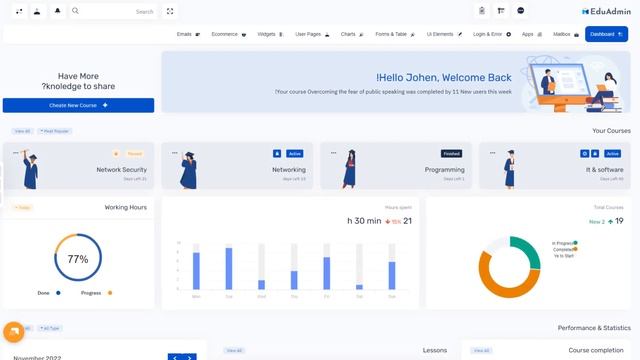640x360 pixels.
Task: Open the UI Elements menu
Action: tap(444, 34)
